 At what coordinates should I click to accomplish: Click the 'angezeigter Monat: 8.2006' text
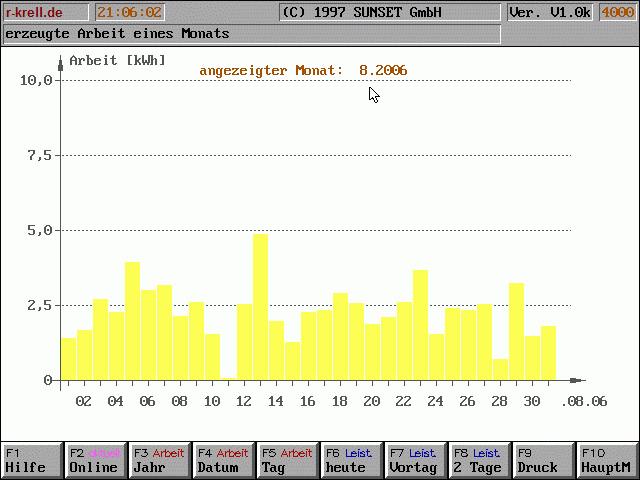click(x=303, y=70)
